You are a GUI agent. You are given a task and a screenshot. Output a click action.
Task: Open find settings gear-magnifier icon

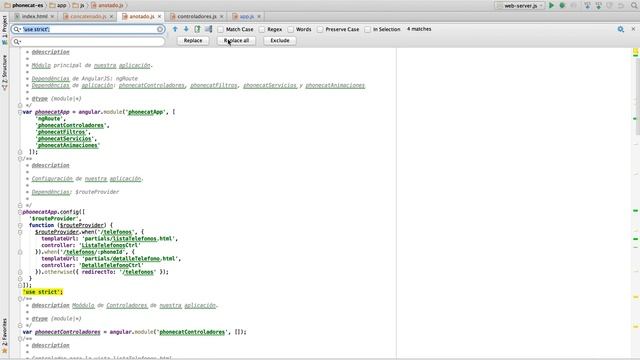621,29
